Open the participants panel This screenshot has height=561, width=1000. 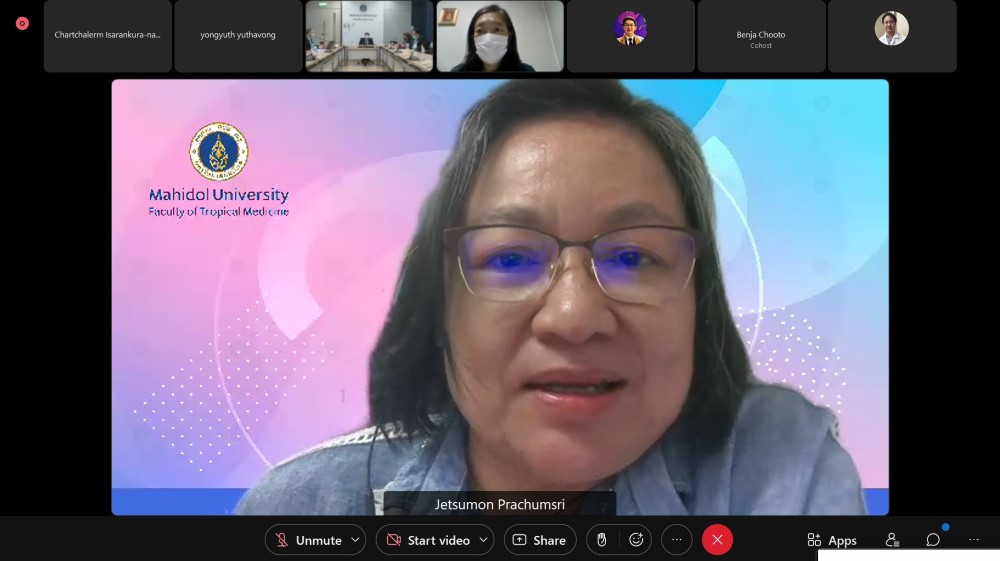click(892, 540)
